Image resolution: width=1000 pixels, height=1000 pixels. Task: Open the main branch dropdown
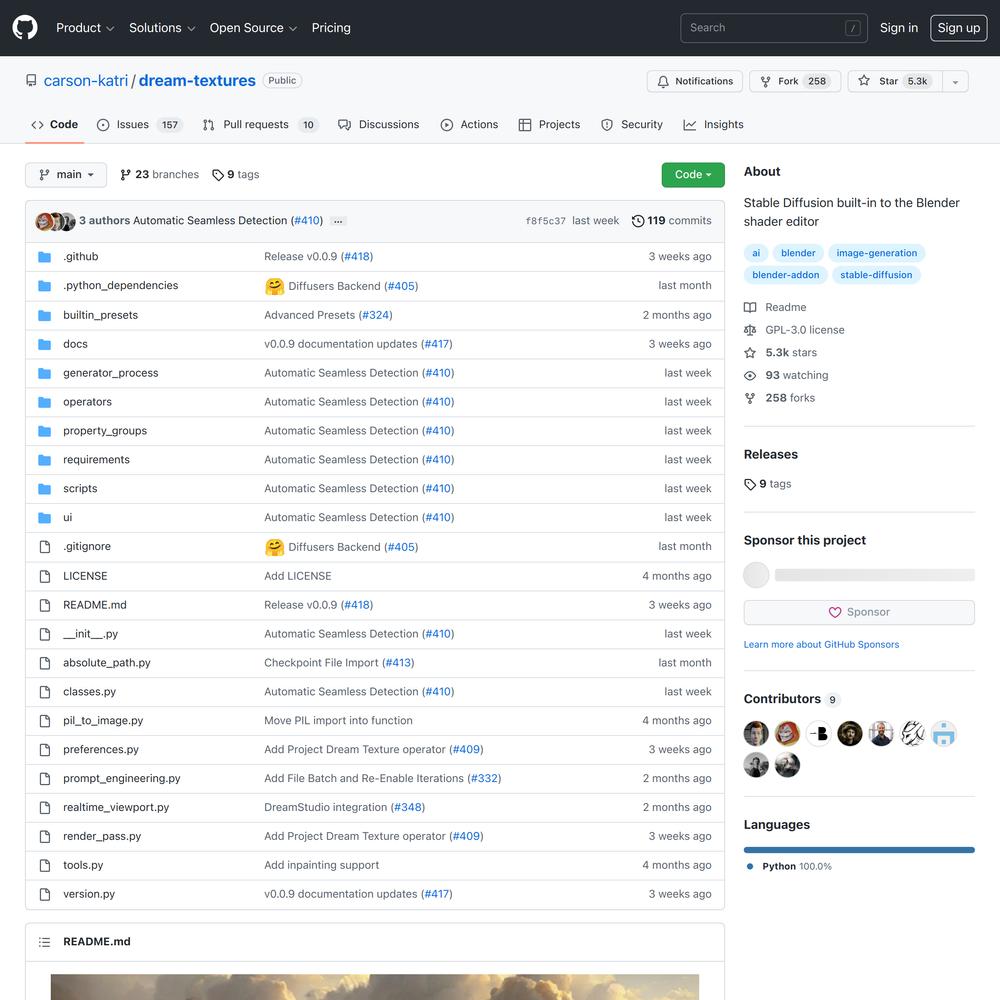point(66,174)
